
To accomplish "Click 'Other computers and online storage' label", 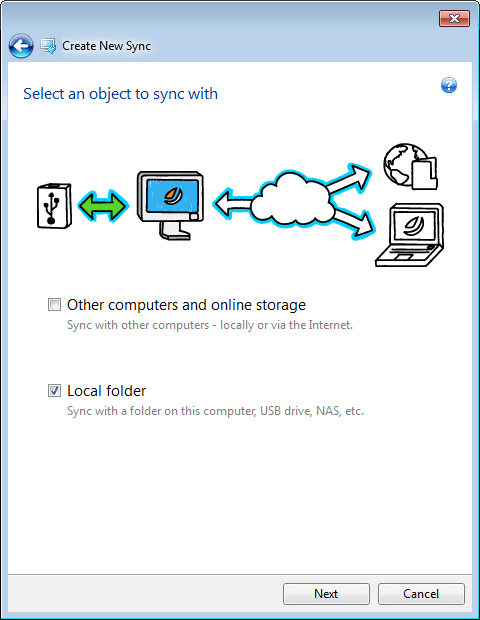I will pos(186,305).
